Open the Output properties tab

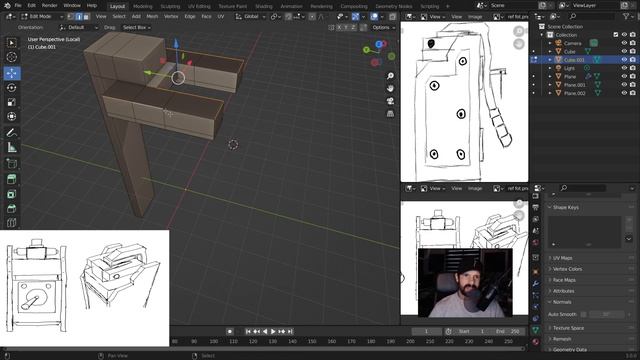tap(536, 208)
